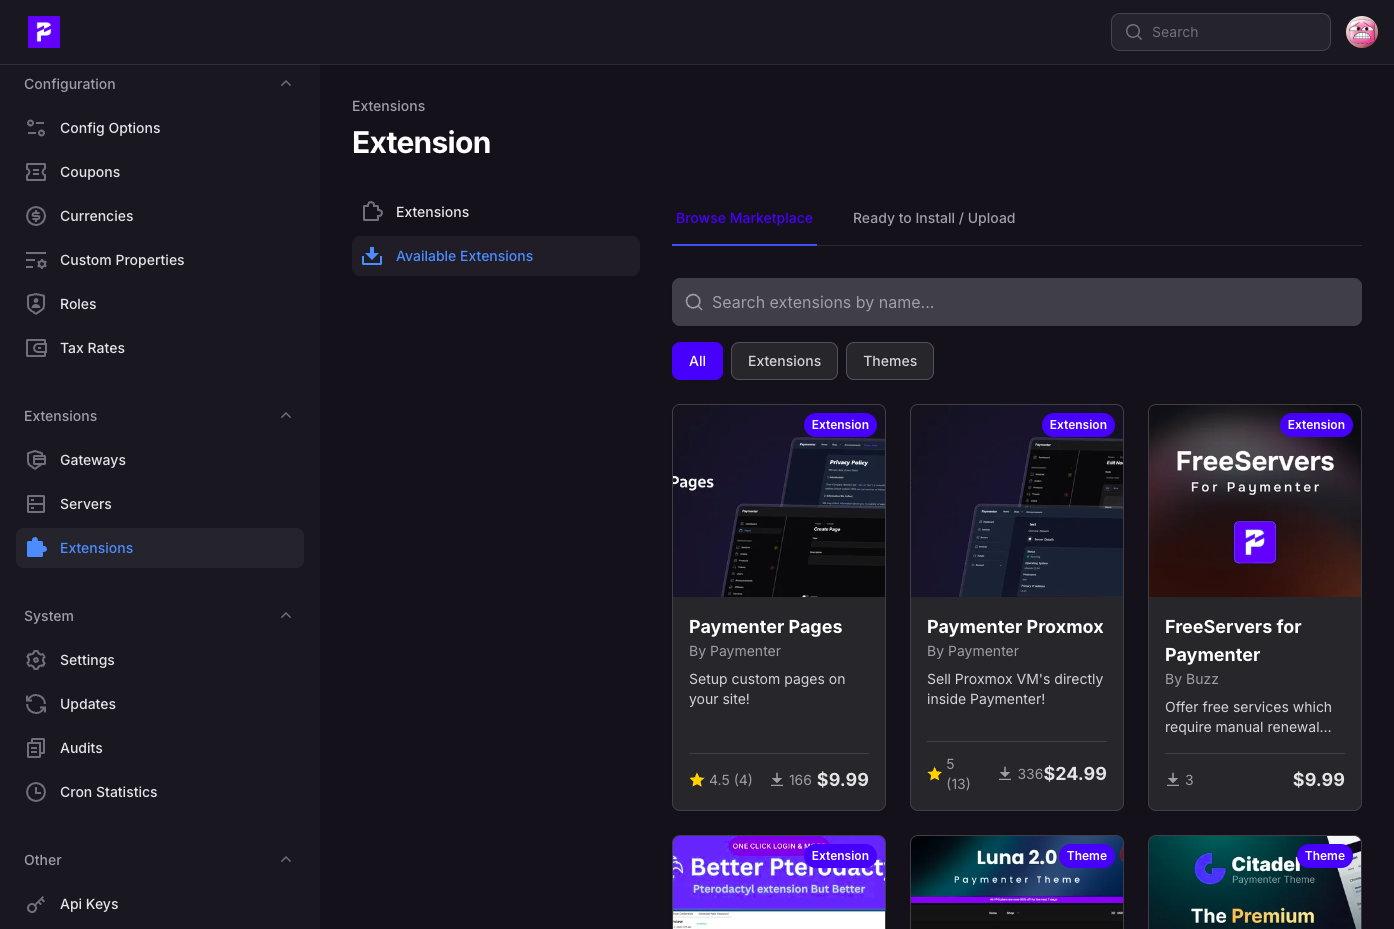The width and height of the screenshot is (1394, 929).
Task: Click the Servers rack icon
Action: pos(36,504)
